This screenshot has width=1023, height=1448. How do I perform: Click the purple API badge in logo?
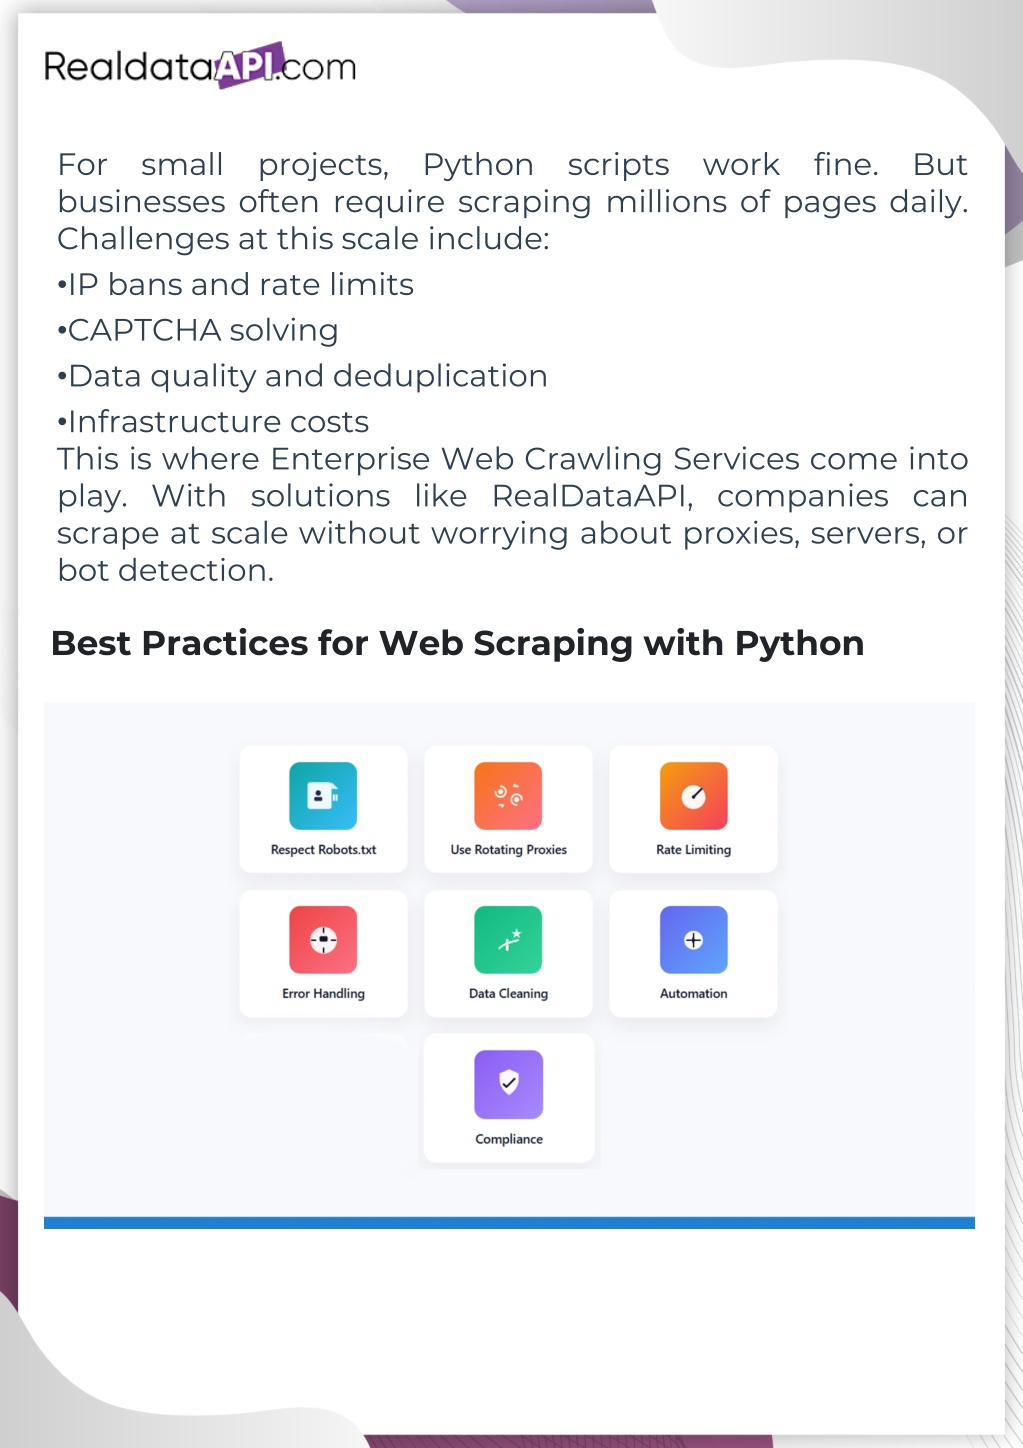pyautogui.click(x=250, y=65)
